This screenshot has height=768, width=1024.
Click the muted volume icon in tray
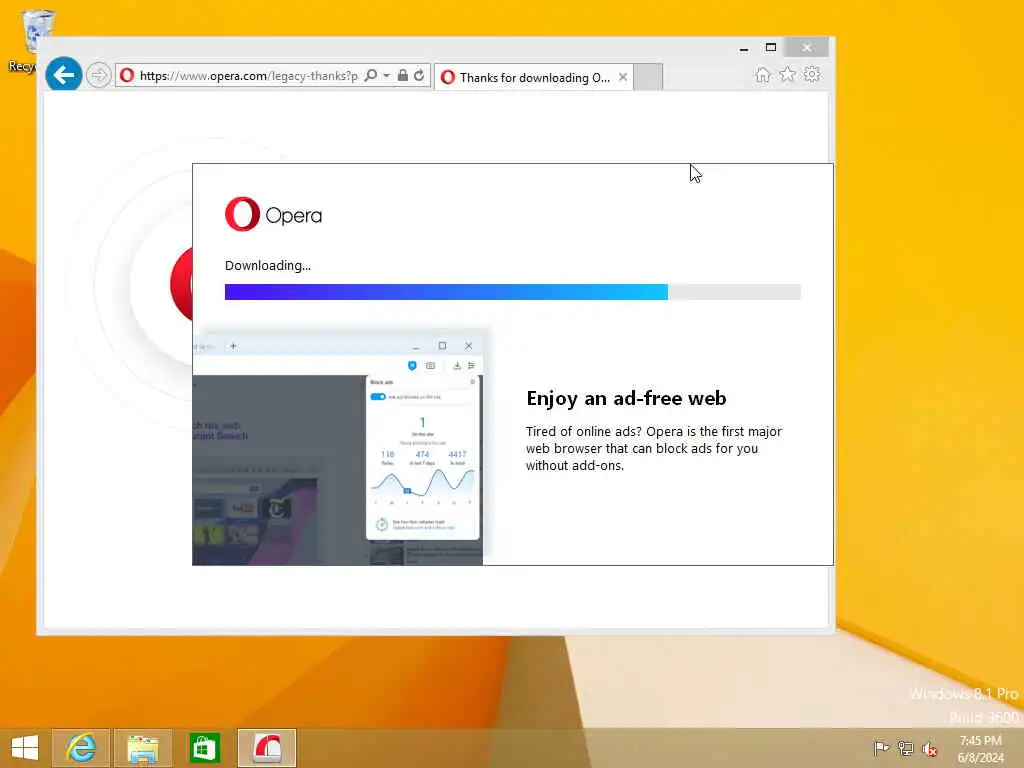(x=929, y=748)
